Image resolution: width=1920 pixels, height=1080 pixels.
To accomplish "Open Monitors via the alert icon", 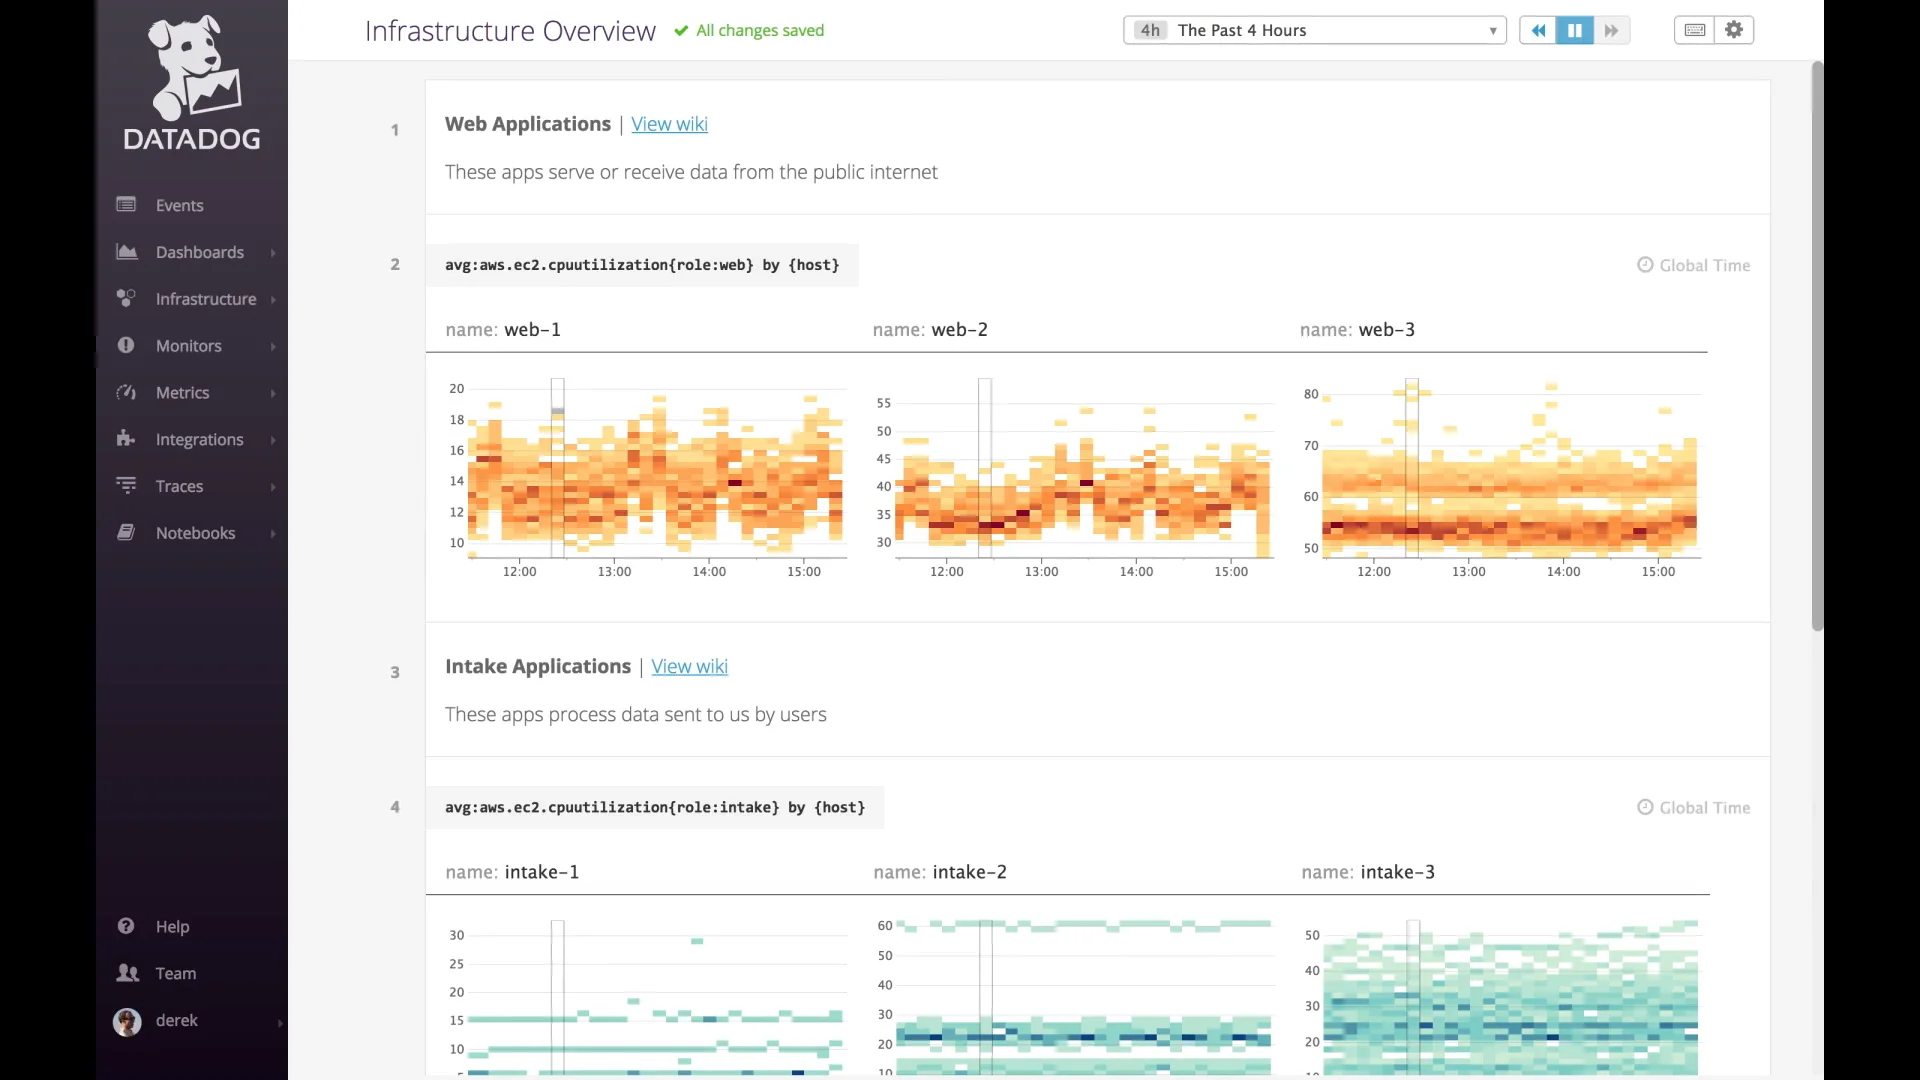I will [x=126, y=345].
